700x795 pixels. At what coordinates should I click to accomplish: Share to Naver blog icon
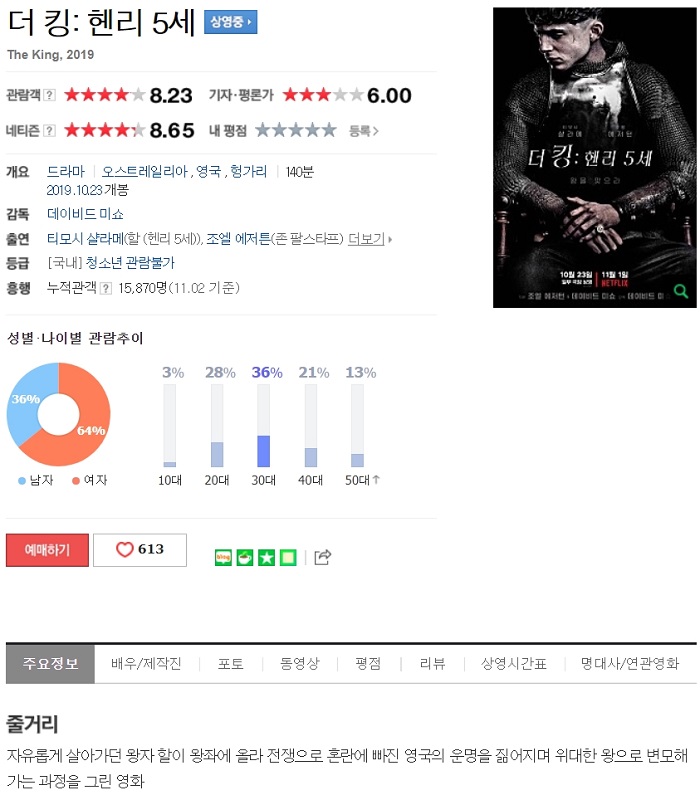223,557
